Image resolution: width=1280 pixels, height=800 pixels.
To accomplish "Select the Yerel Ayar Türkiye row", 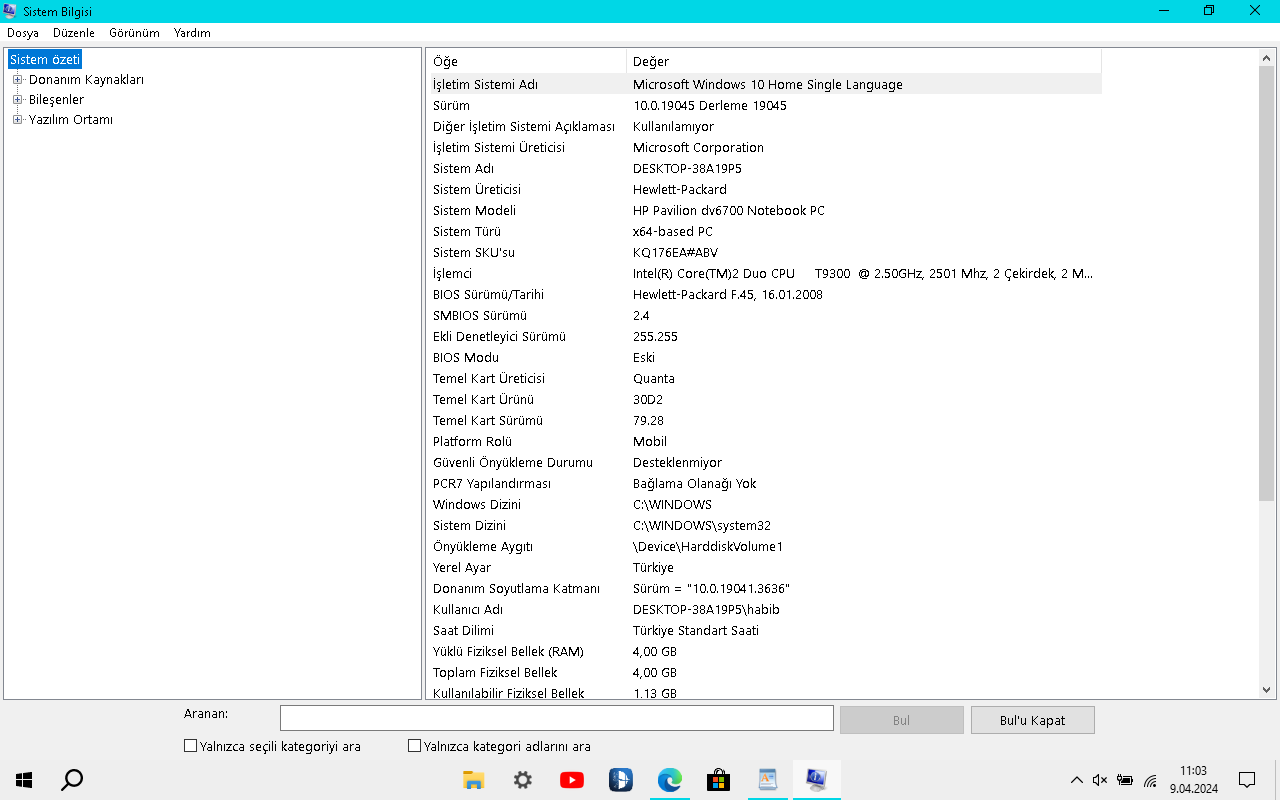I will [765, 567].
